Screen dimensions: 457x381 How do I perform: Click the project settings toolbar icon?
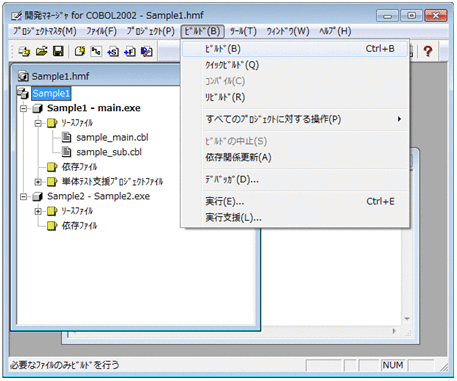tap(147, 51)
